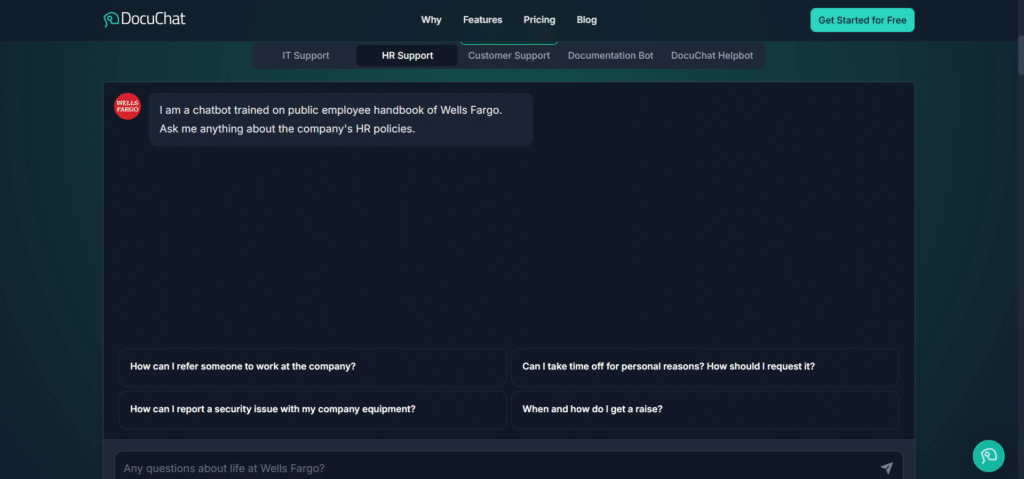Click Get Started for Free button

862,20
